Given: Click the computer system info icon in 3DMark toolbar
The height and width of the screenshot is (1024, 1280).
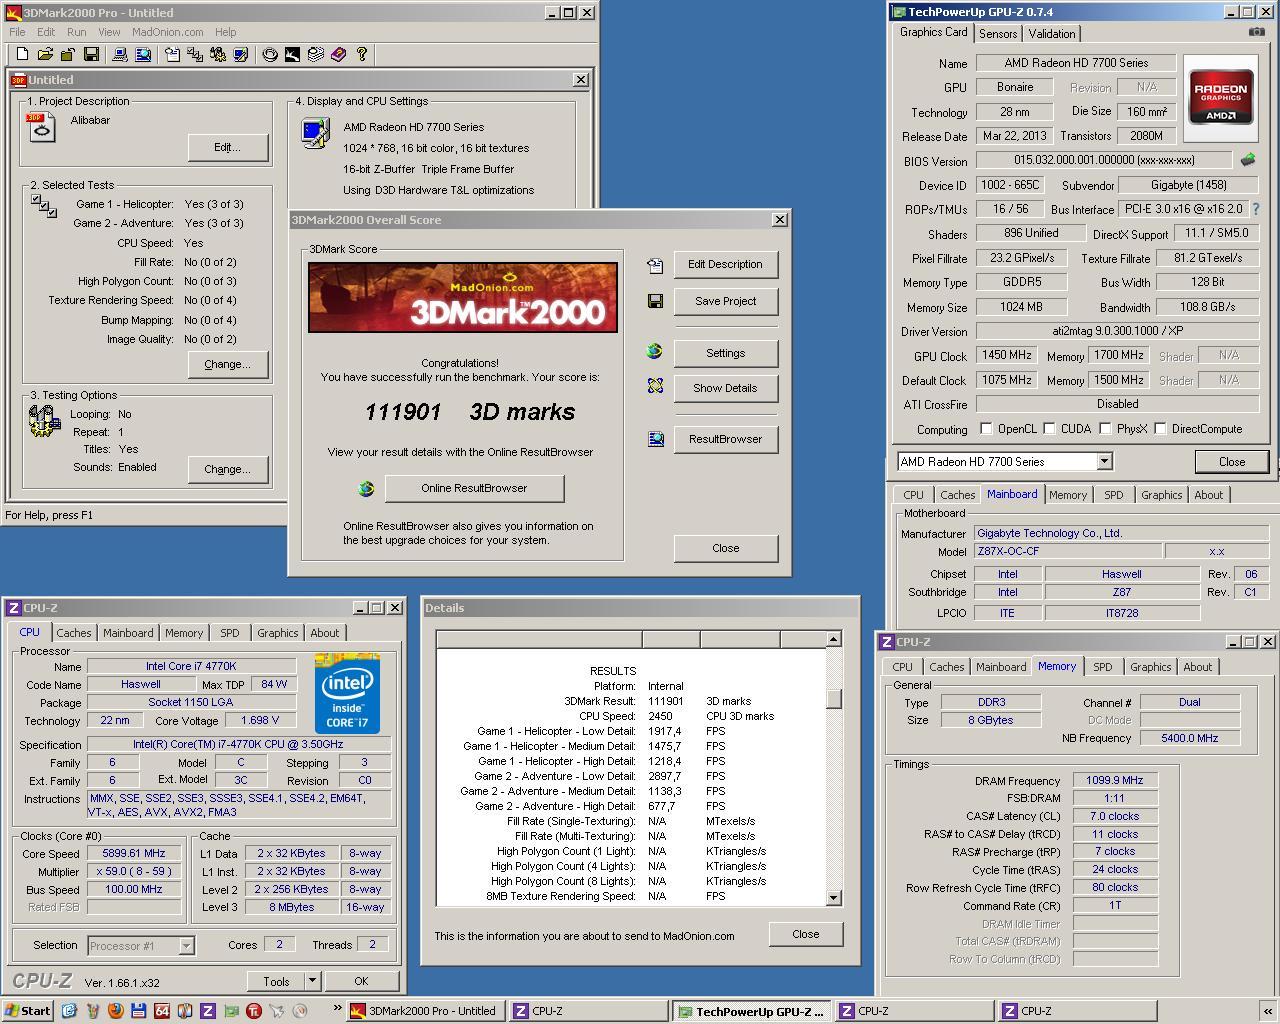Looking at the screenshot, I should (119, 55).
